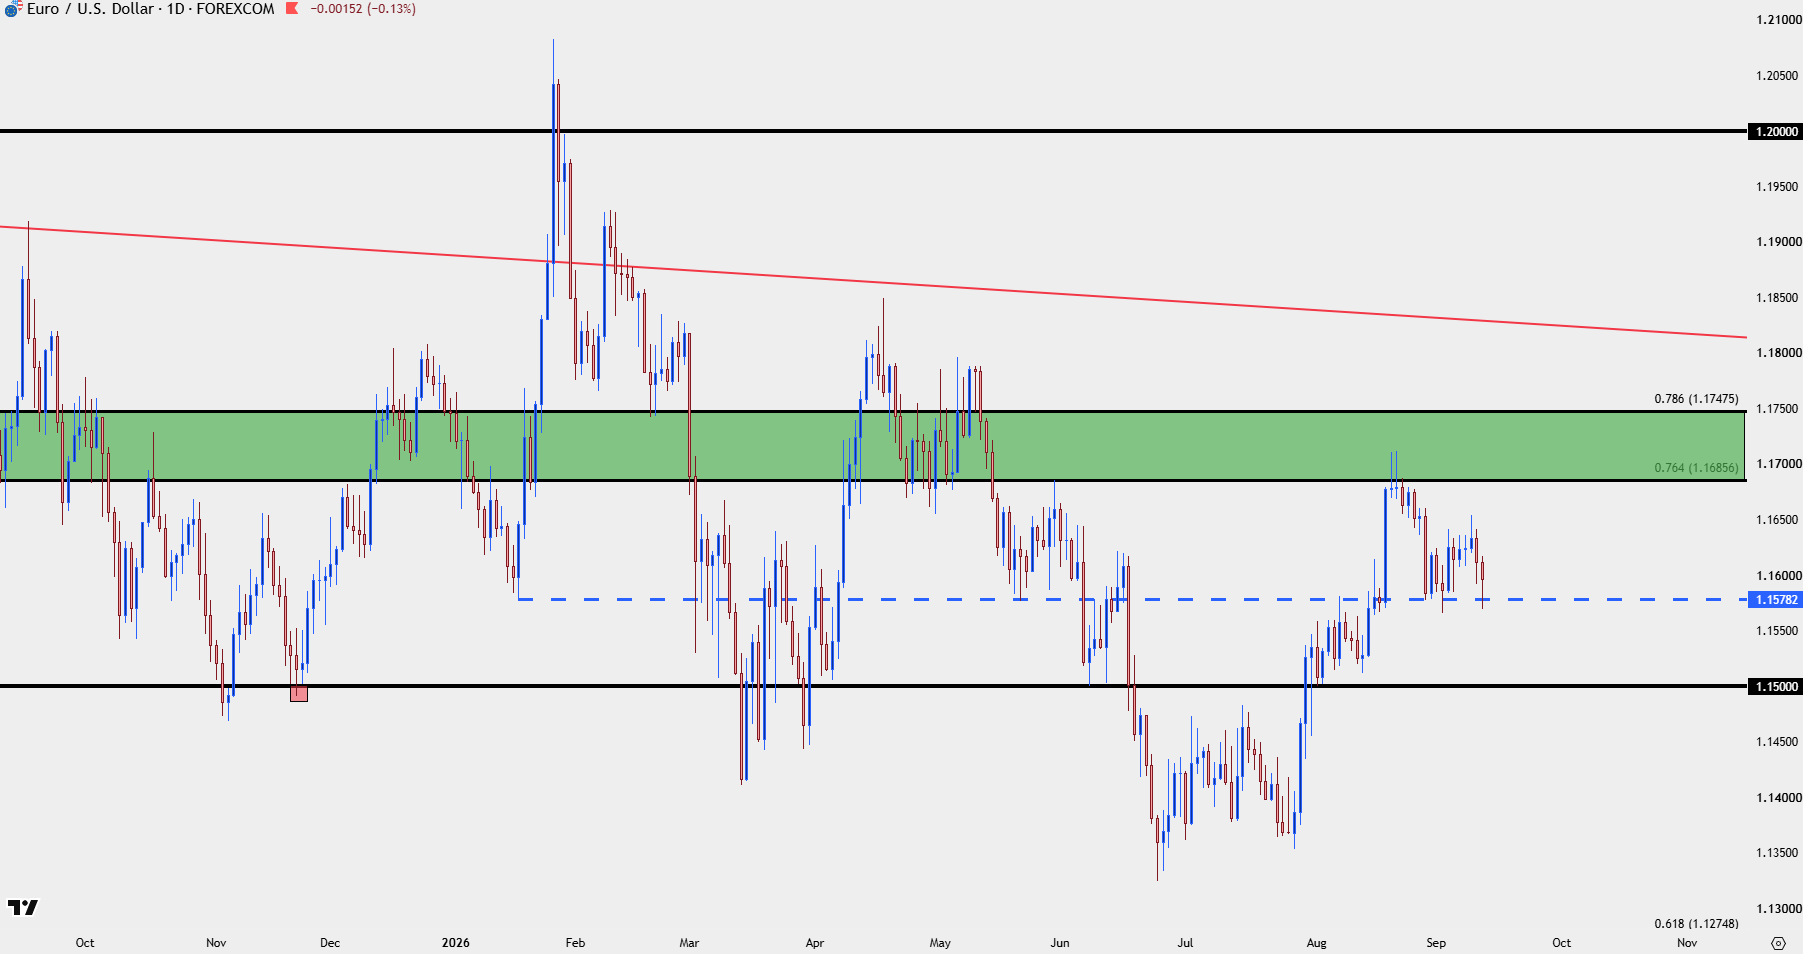Select the blue 1.15782 price tag
The height and width of the screenshot is (954, 1803).
1775,600
